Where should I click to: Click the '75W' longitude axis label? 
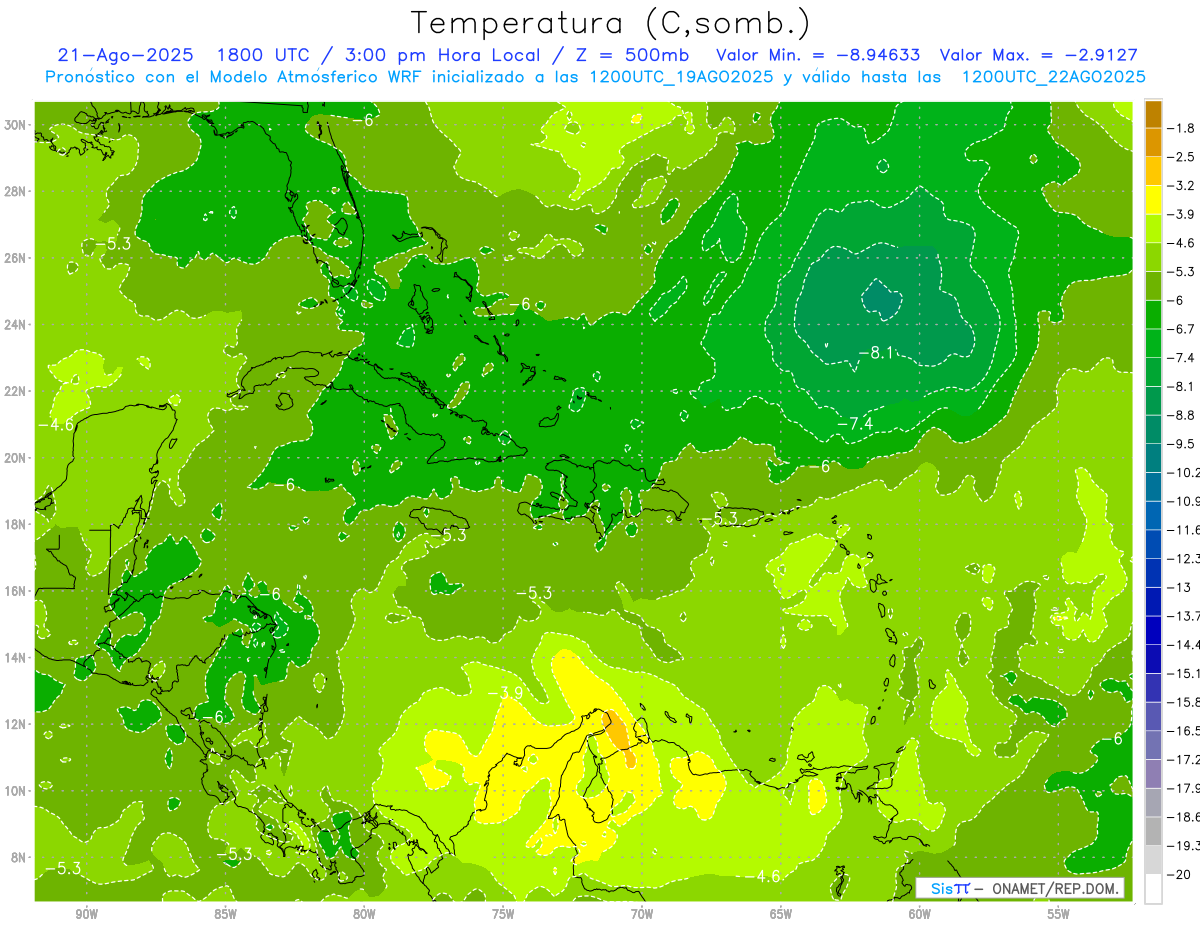(503, 914)
